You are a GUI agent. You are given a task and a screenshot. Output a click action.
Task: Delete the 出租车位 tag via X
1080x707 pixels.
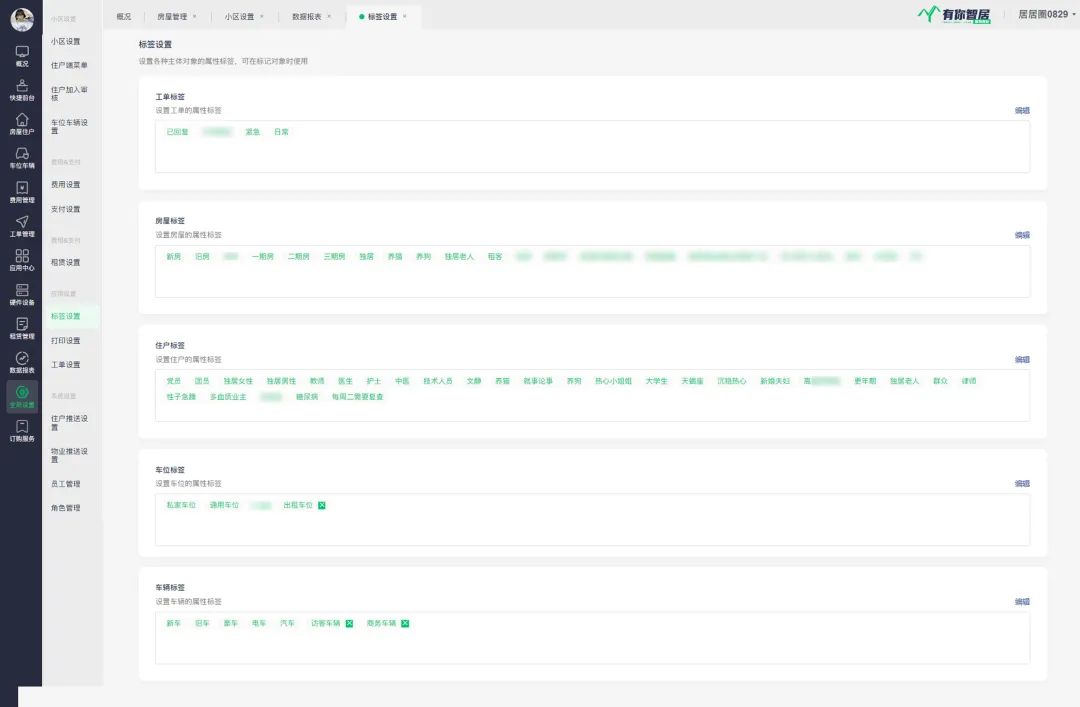(x=322, y=505)
